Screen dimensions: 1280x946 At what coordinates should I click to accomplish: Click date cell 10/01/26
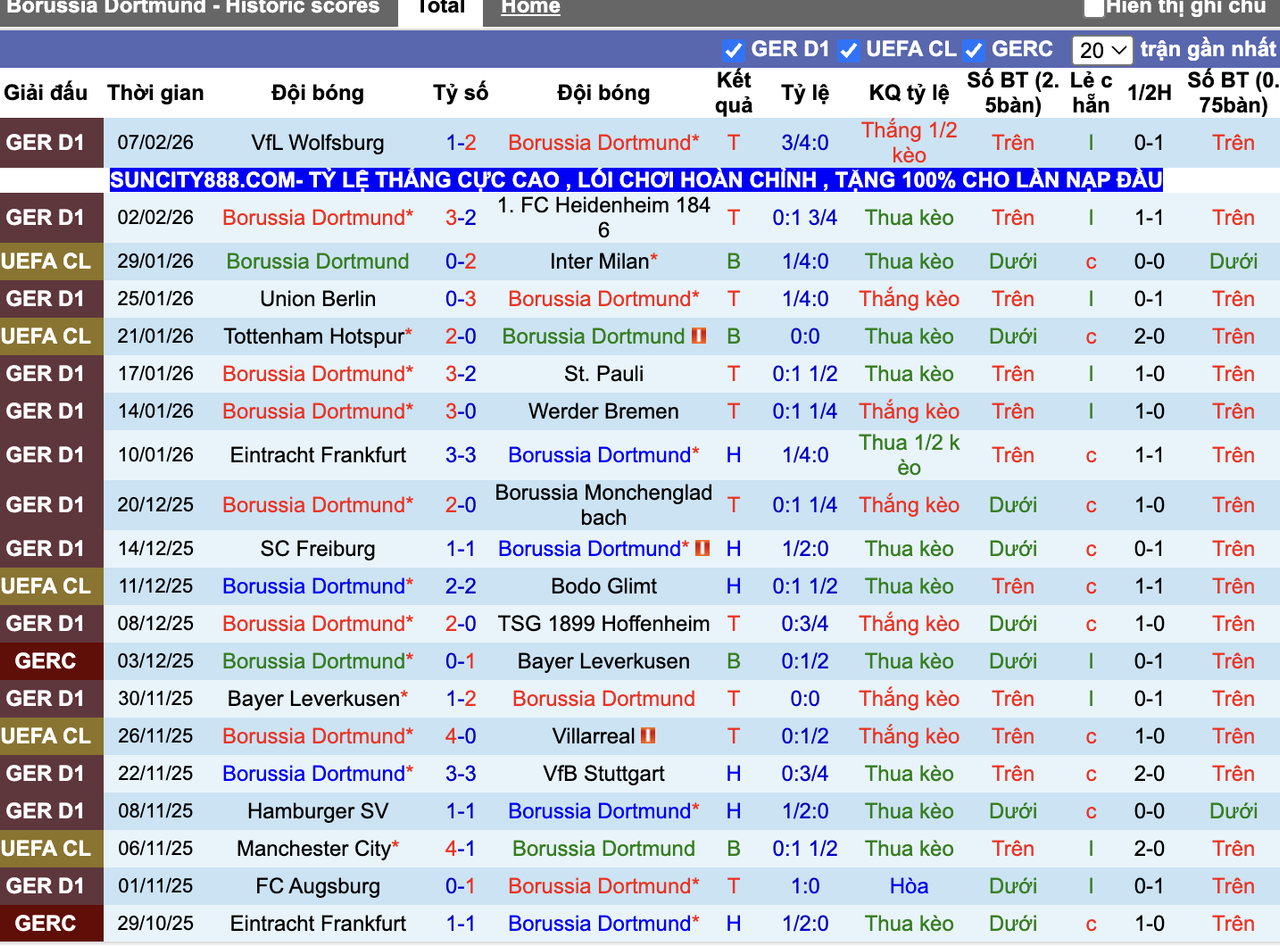pyautogui.click(x=156, y=455)
